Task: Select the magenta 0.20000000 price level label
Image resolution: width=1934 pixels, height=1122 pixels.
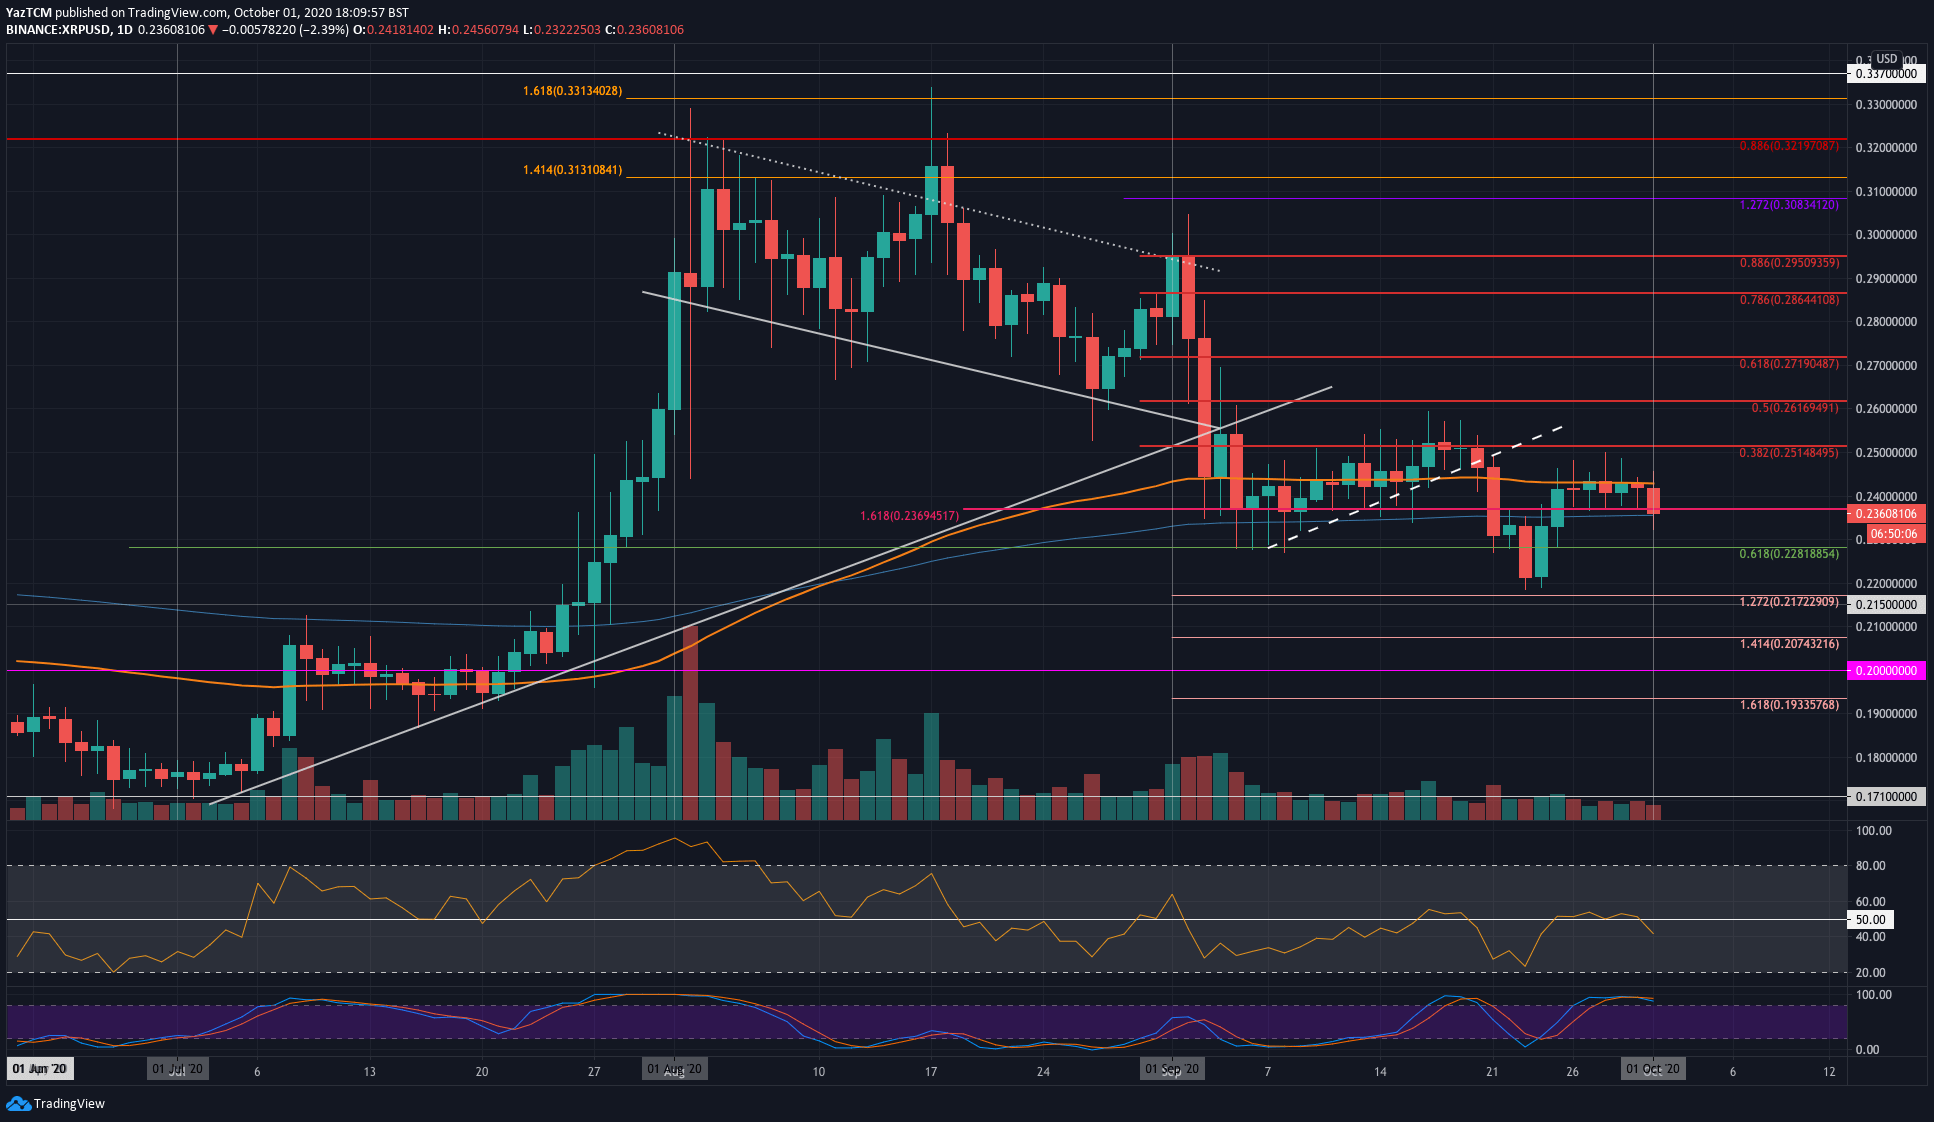Action: point(1886,671)
